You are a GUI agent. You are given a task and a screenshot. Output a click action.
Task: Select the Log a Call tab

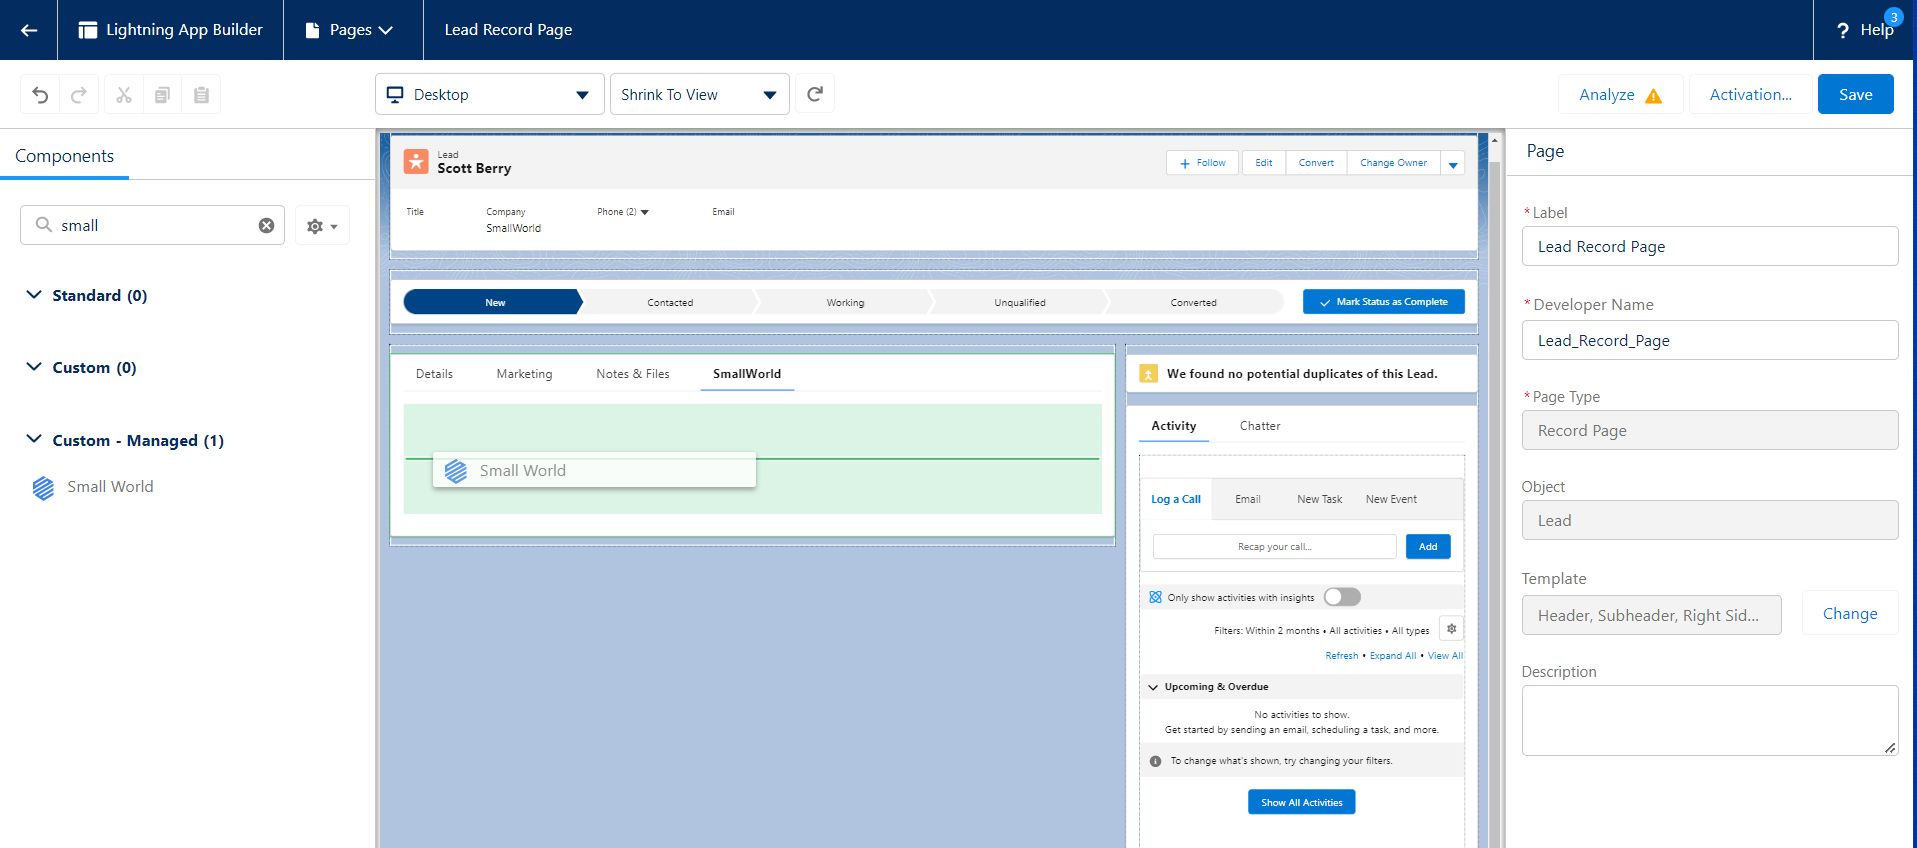(x=1176, y=499)
